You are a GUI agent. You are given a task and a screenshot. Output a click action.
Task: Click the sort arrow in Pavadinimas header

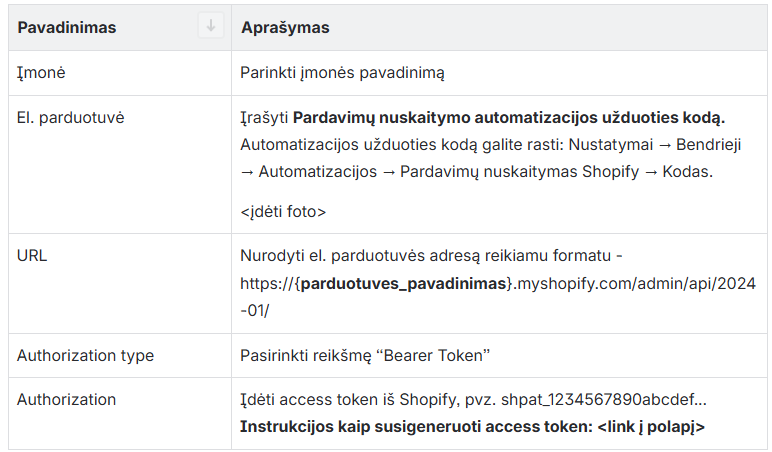point(210,27)
